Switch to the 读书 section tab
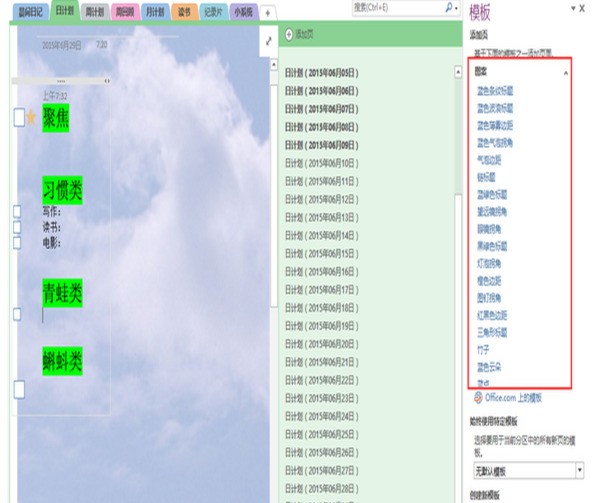This screenshot has width=600, height=503. tap(184, 12)
